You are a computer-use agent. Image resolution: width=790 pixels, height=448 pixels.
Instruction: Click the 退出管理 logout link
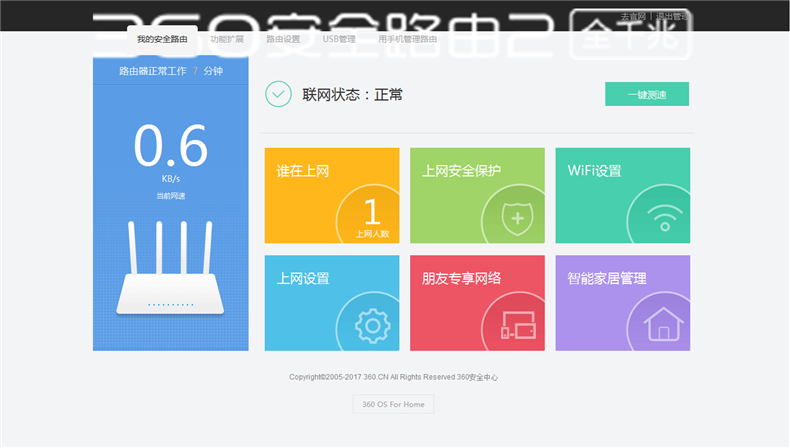[673, 17]
